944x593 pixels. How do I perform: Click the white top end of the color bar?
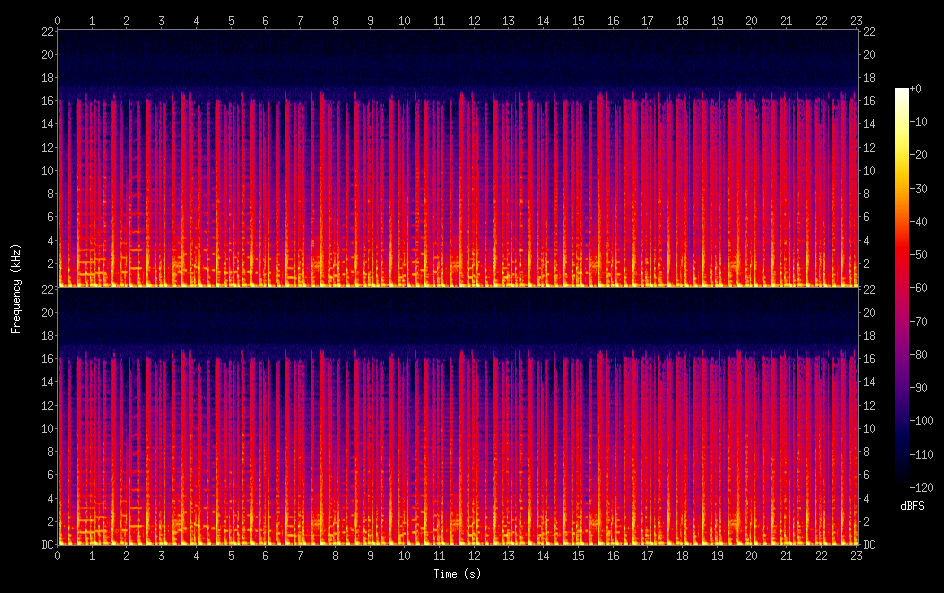[902, 92]
